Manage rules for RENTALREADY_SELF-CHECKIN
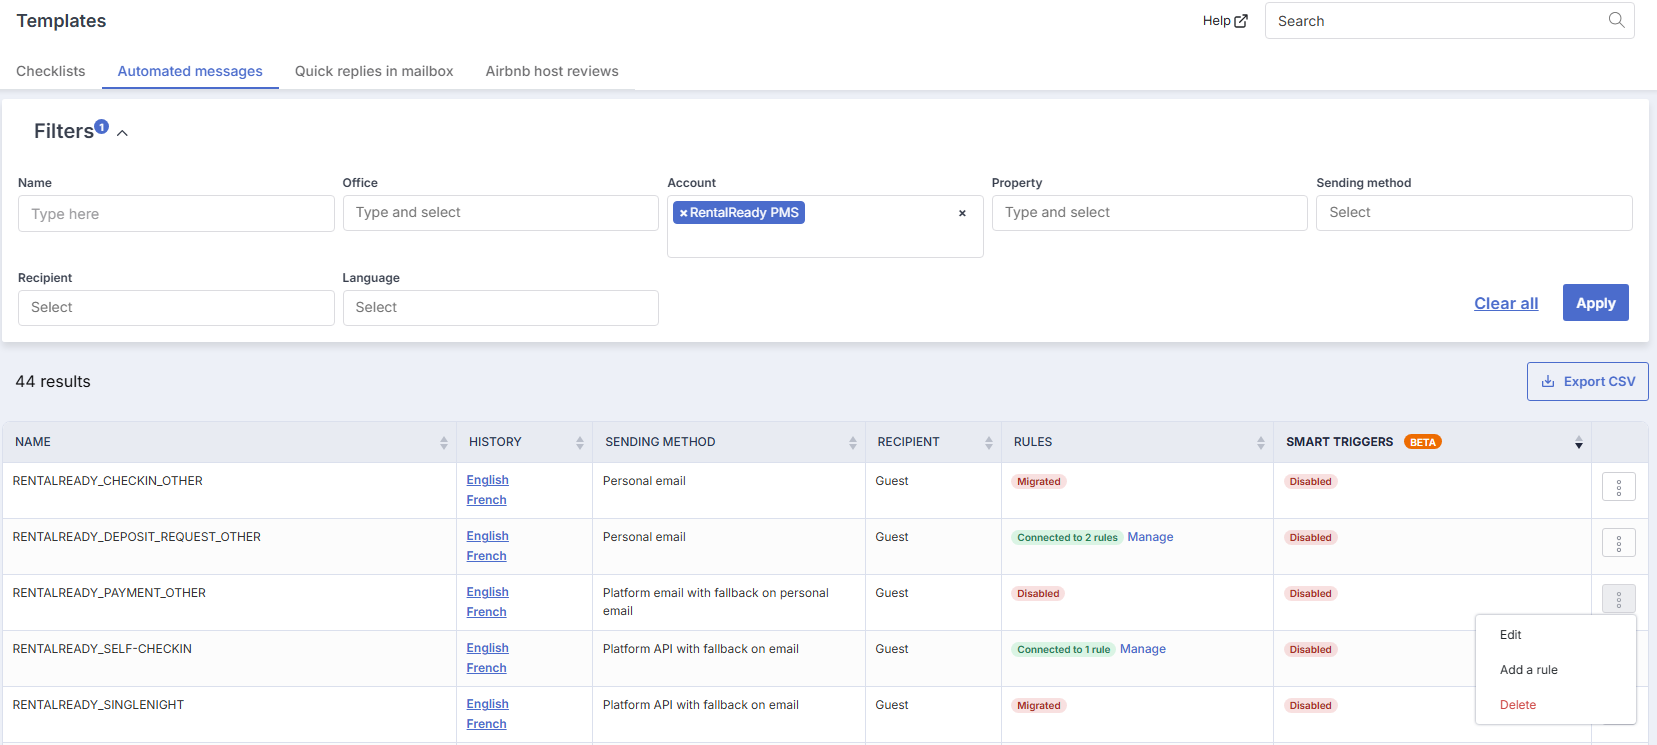The height and width of the screenshot is (745, 1657). [x=1143, y=649]
